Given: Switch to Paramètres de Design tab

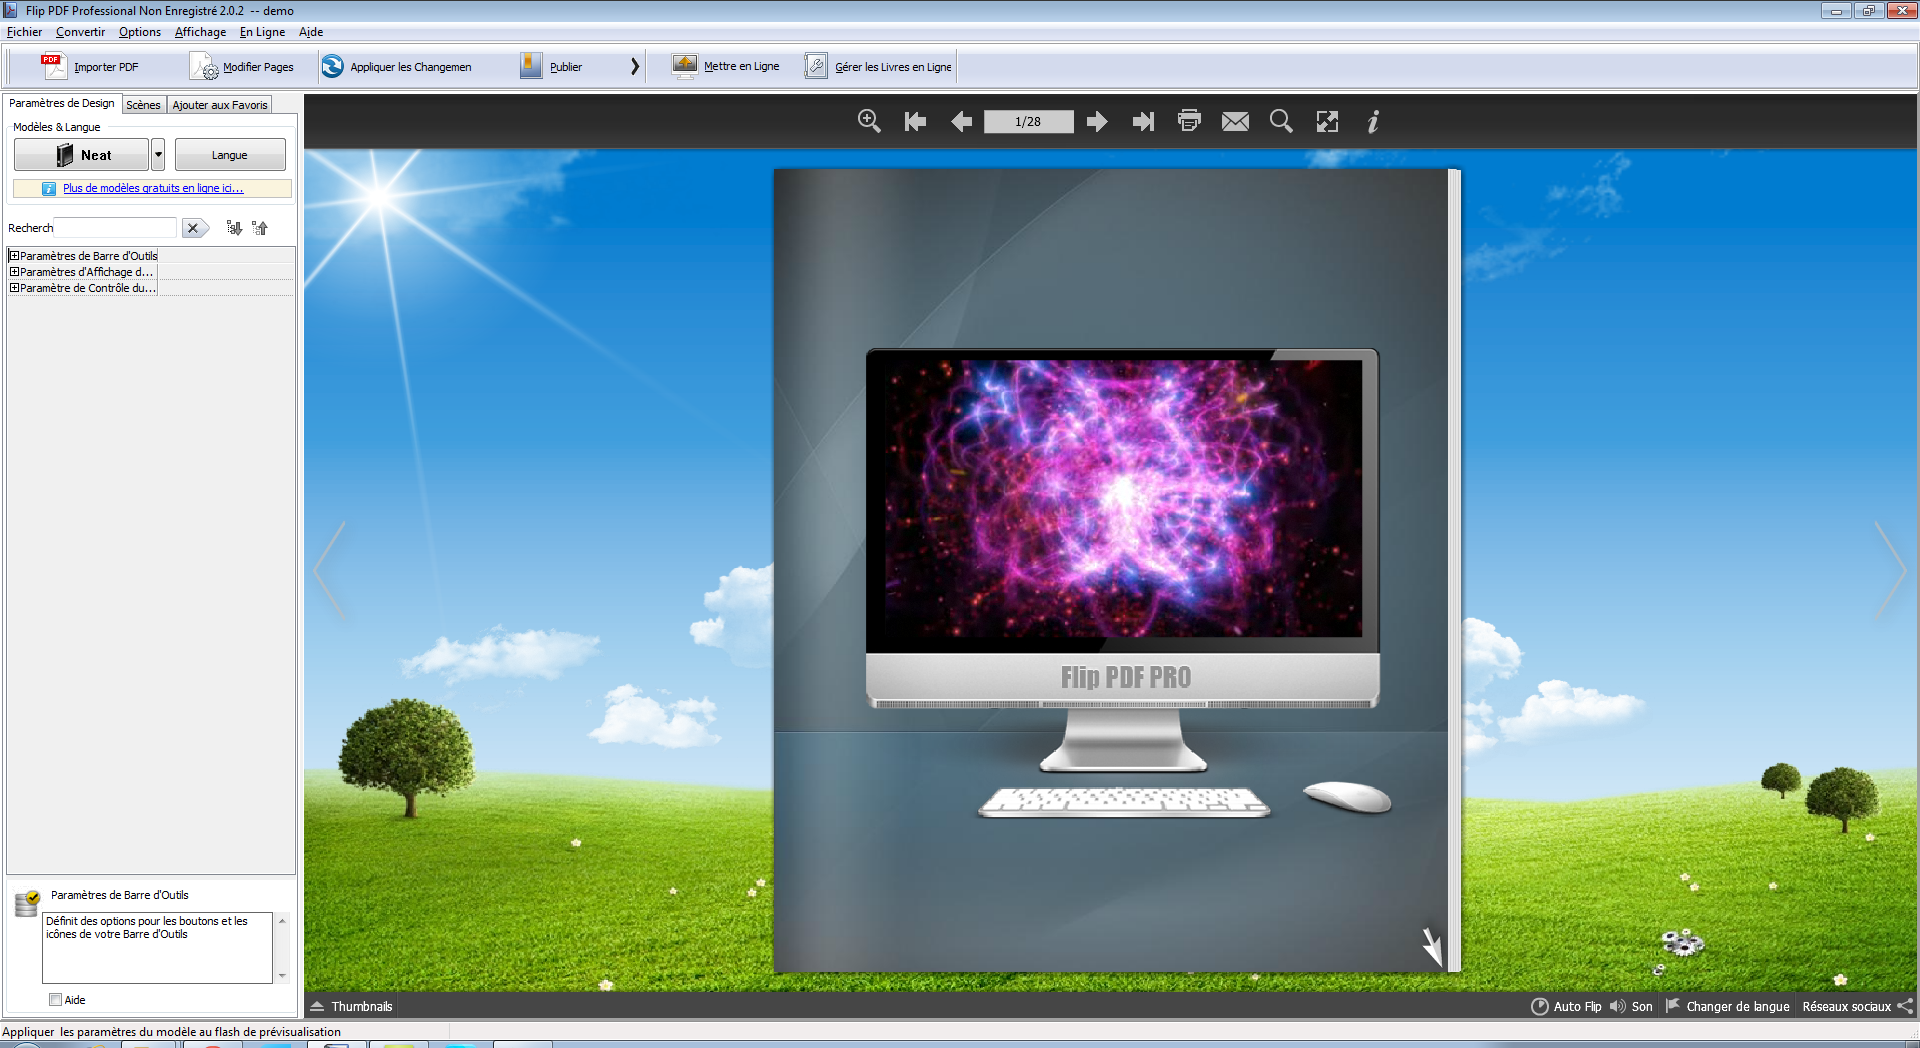Looking at the screenshot, I should (62, 103).
